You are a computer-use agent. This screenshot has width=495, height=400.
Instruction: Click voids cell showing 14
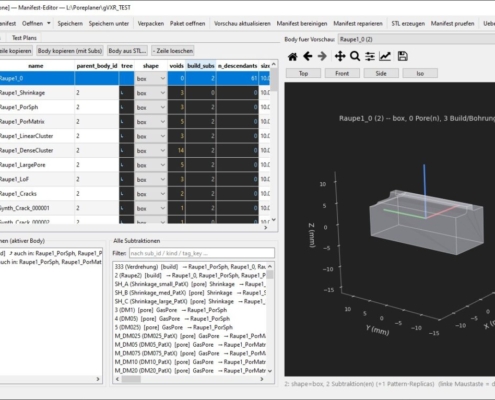pyautogui.click(x=177, y=151)
